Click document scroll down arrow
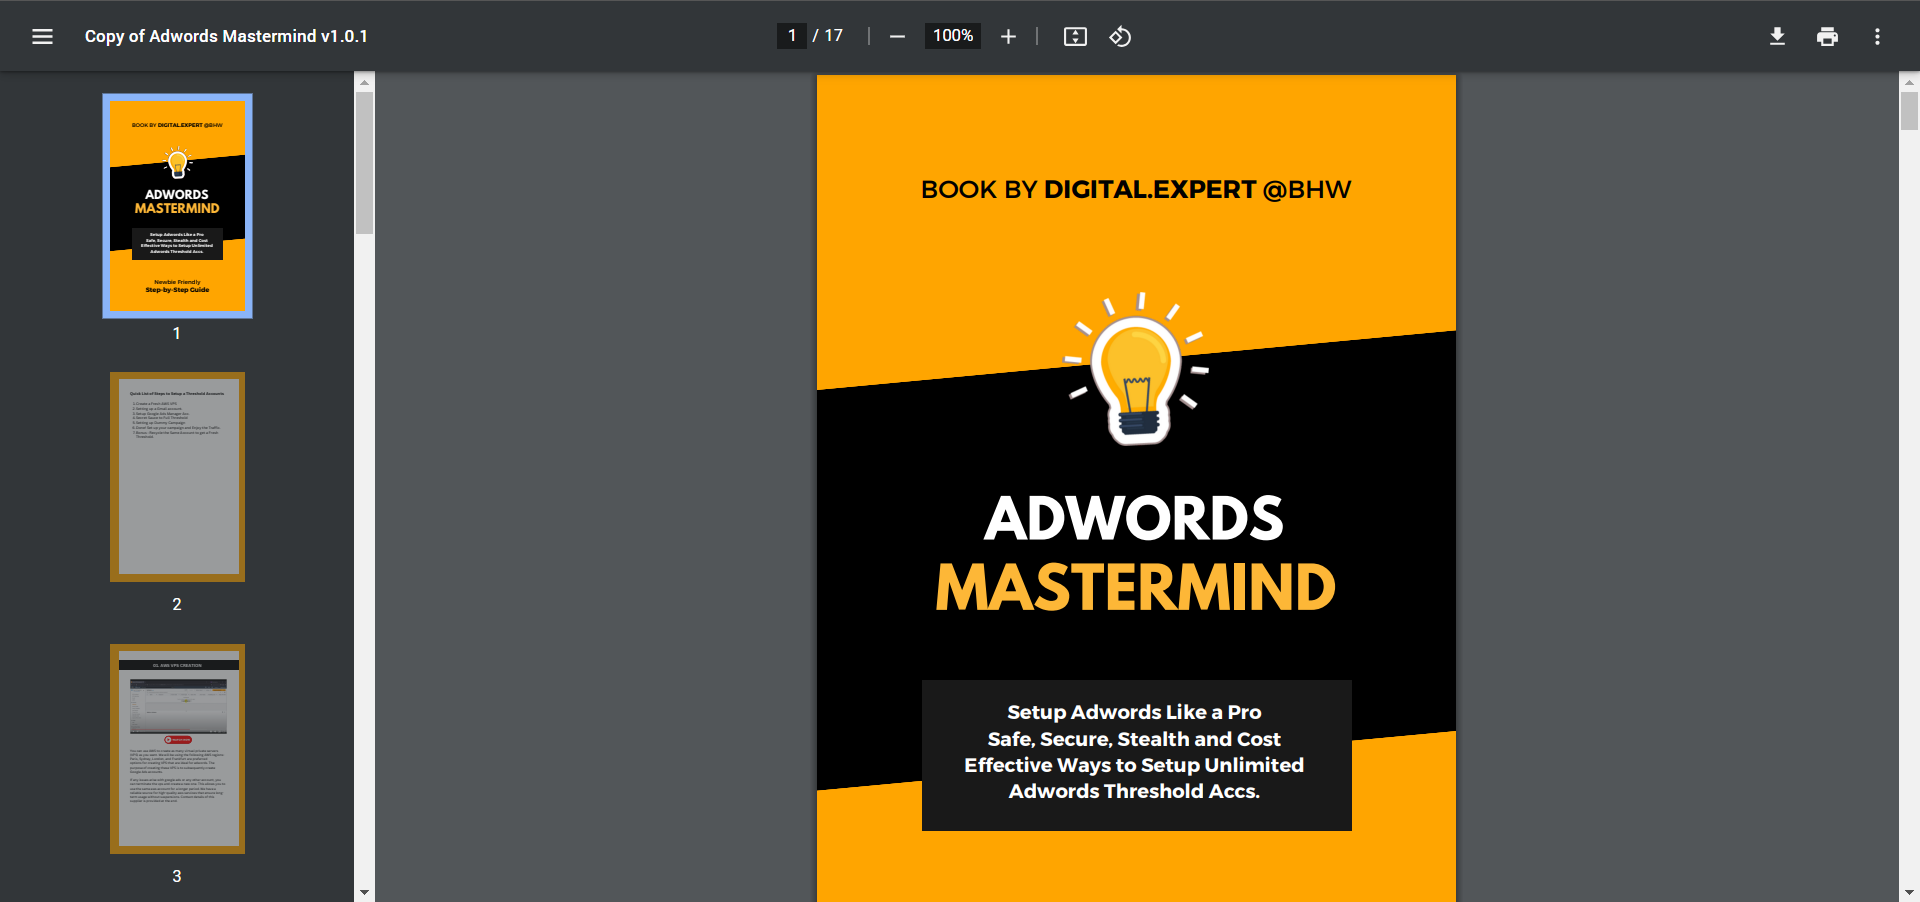1920x902 pixels. pyautogui.click(x=1909, y=892)
